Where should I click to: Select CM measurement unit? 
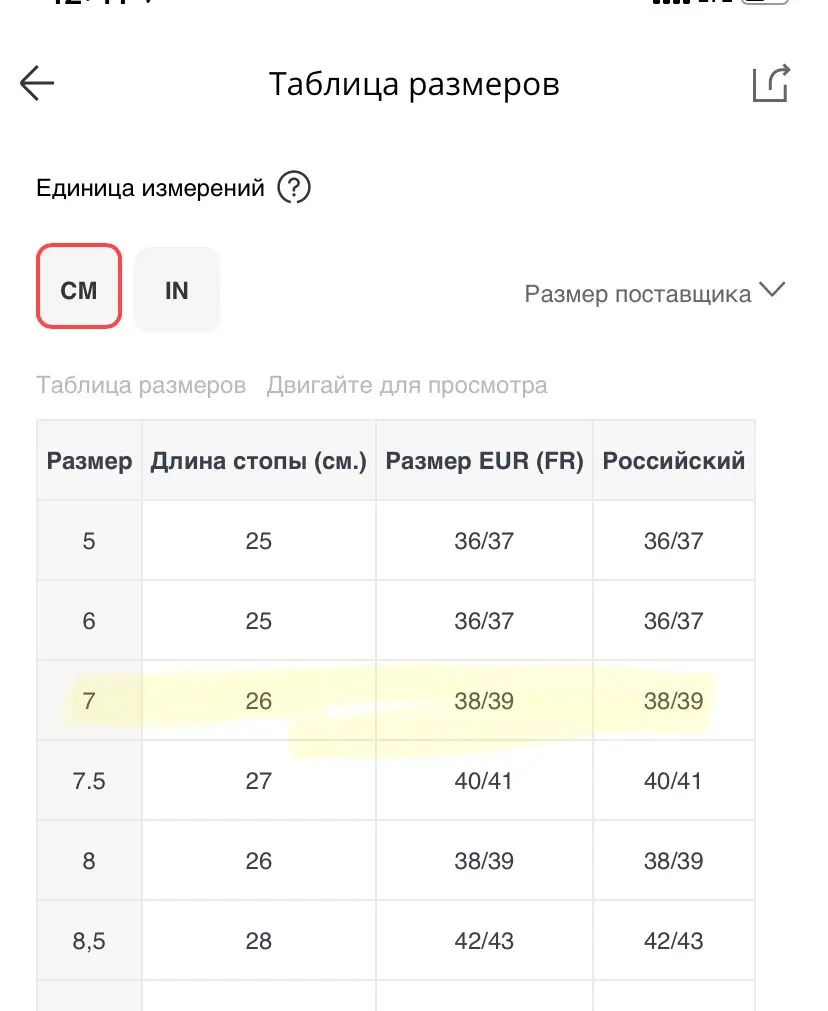point(79,290)
